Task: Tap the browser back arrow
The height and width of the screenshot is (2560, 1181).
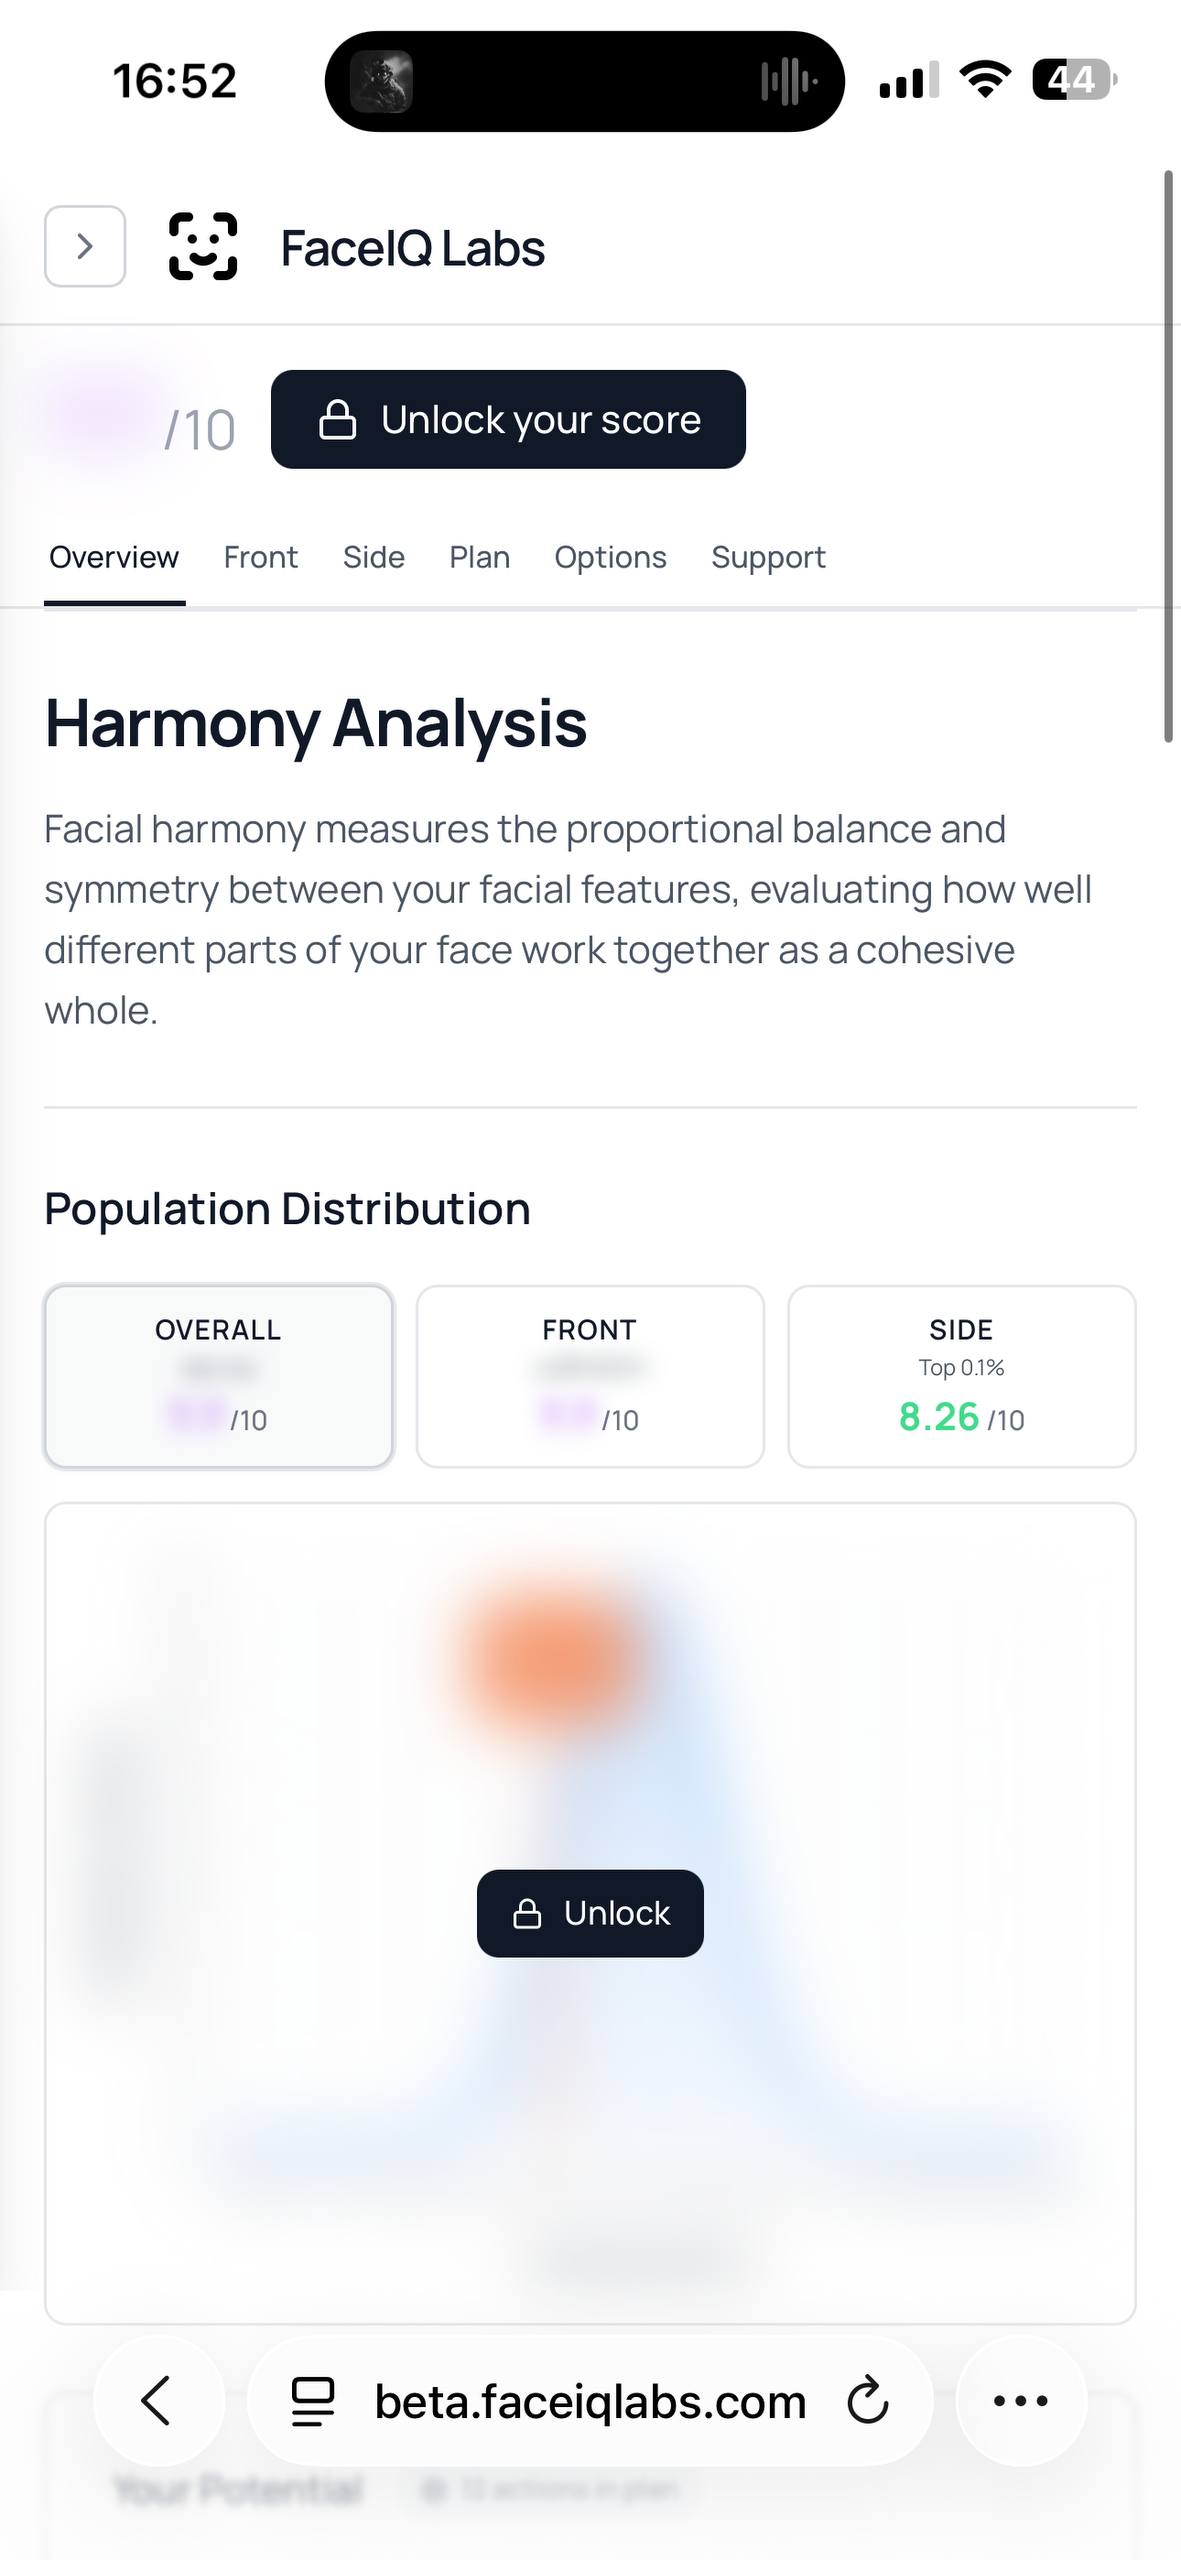Action: (158, 2401)
